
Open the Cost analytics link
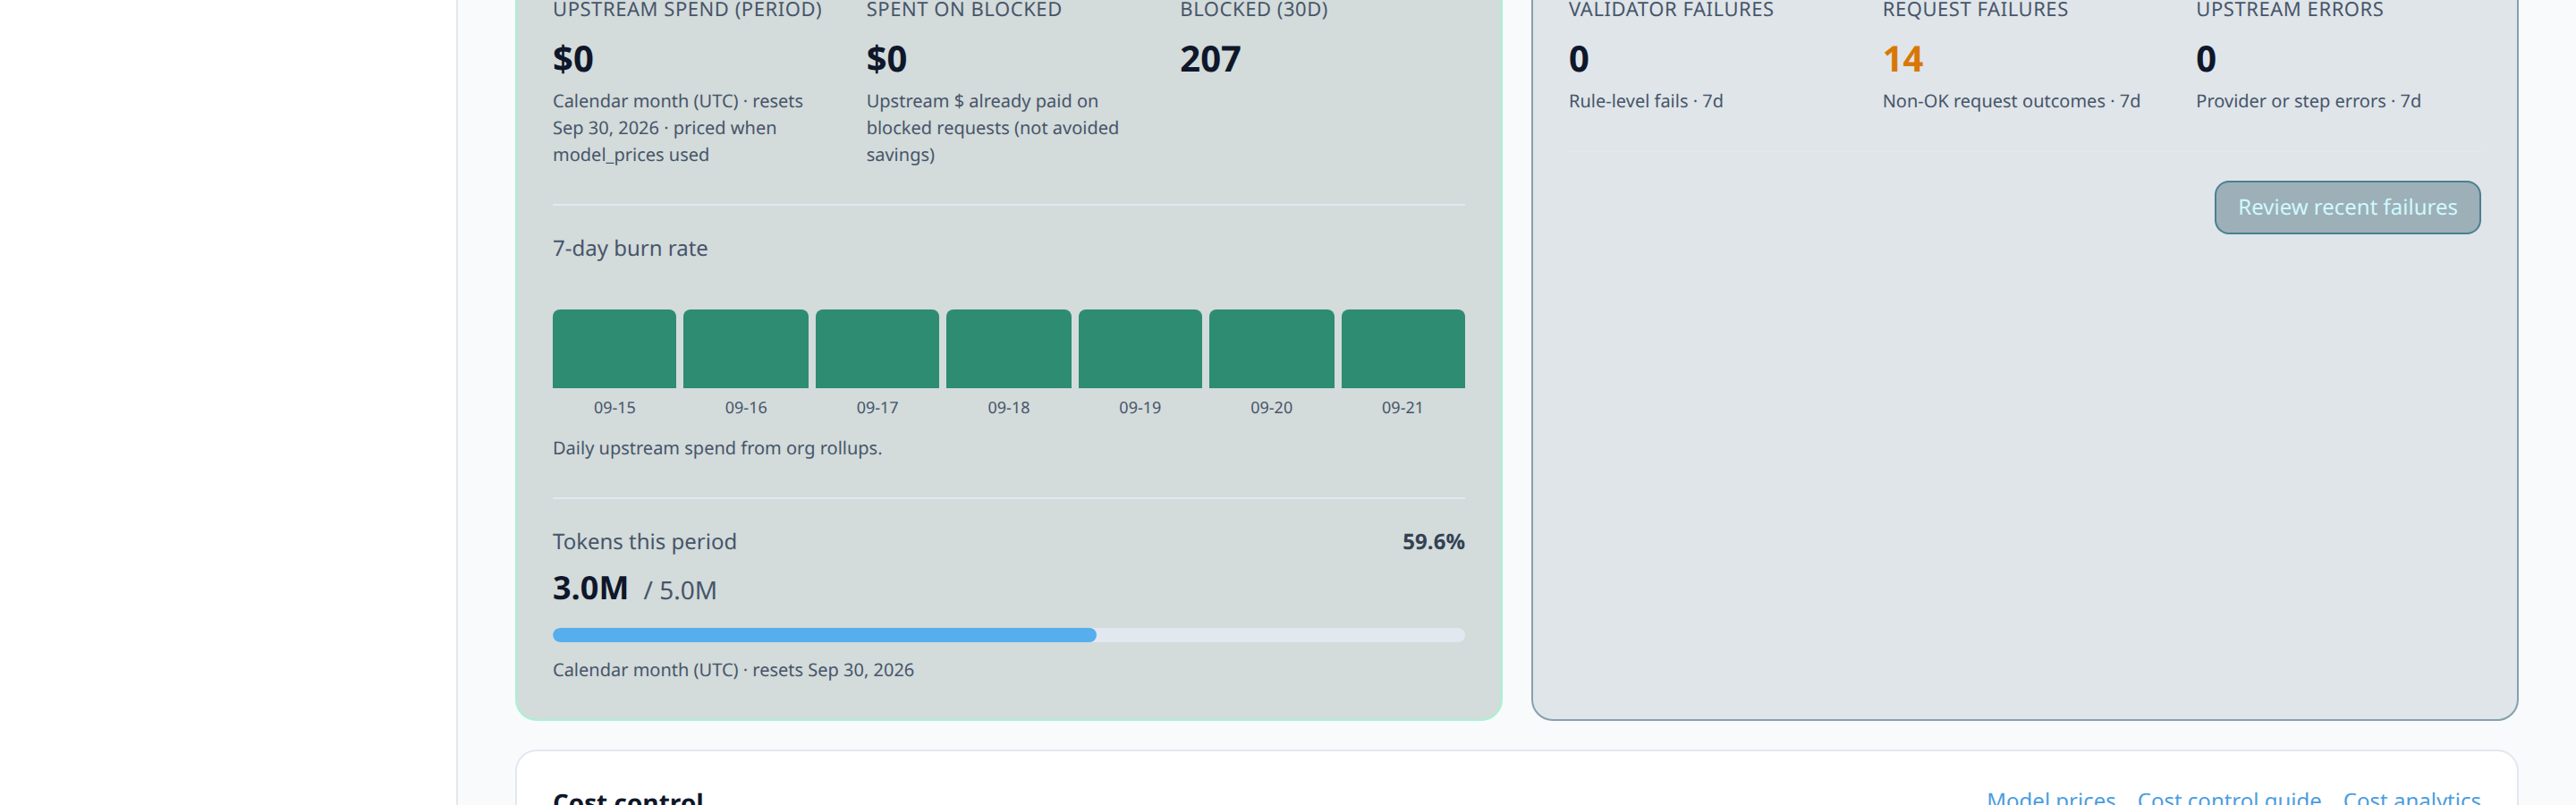click(x=2411, y=797)
